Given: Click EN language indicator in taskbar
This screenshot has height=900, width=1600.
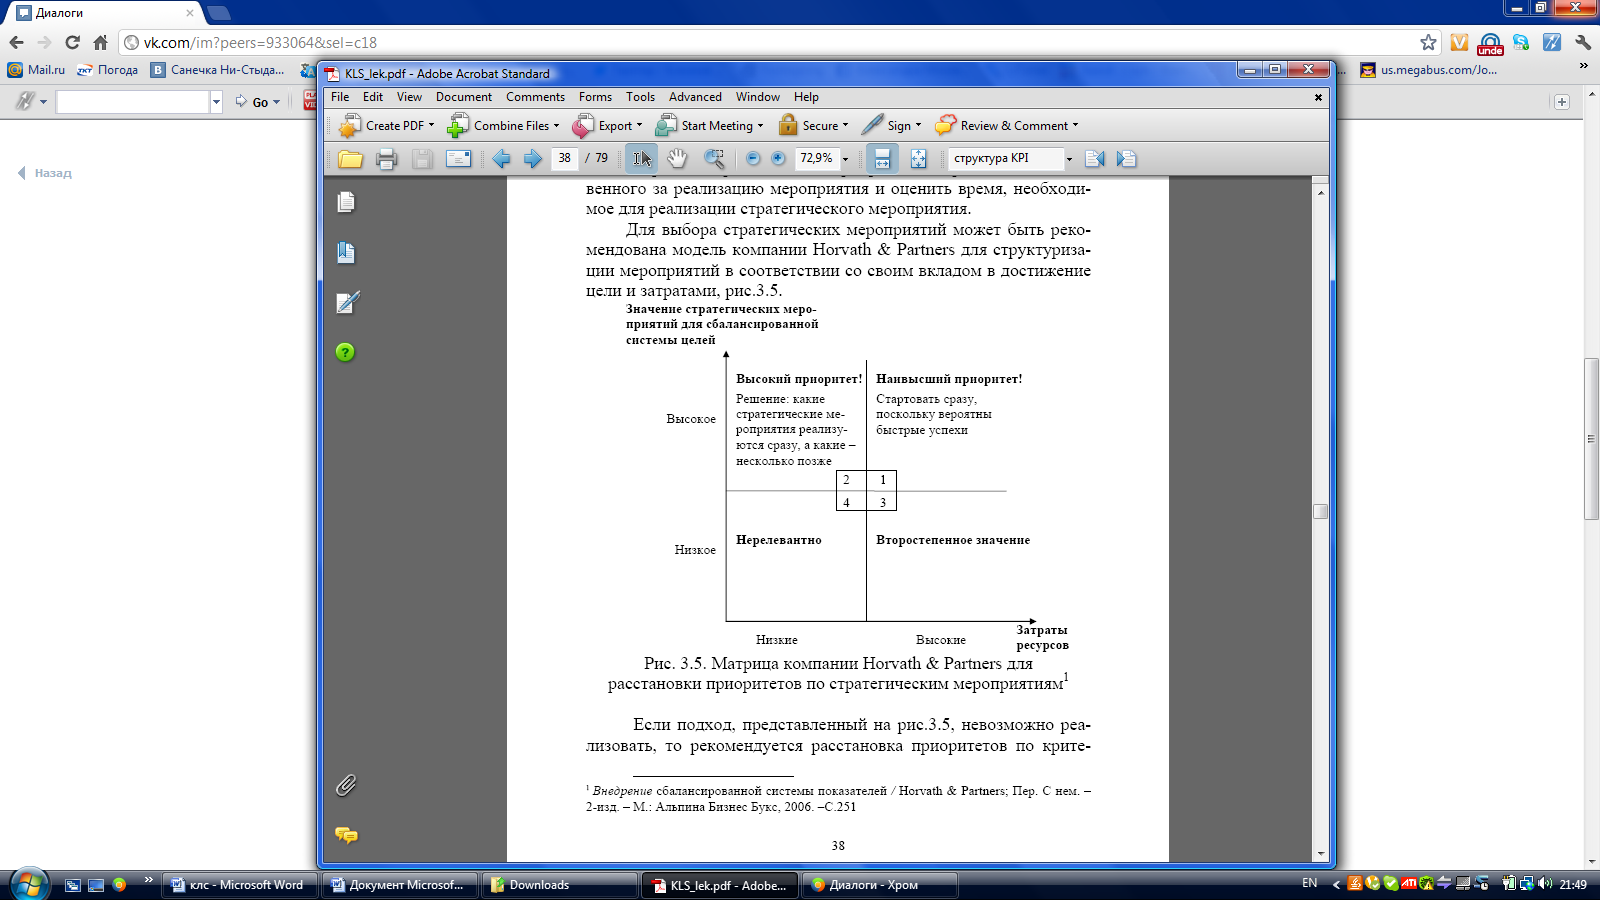Looking at the screenshot, I should 1310,884.
